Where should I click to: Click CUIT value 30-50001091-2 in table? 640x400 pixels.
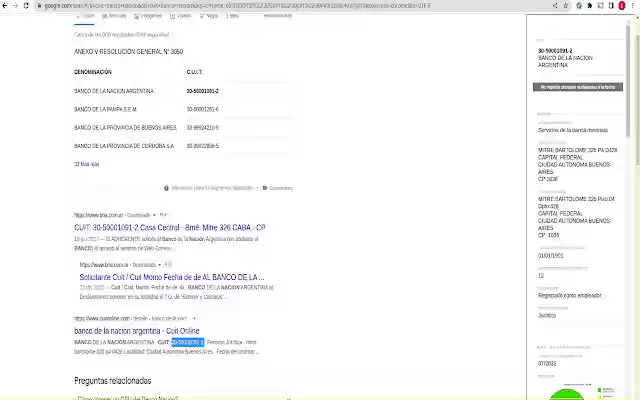(x=202, y=91)
